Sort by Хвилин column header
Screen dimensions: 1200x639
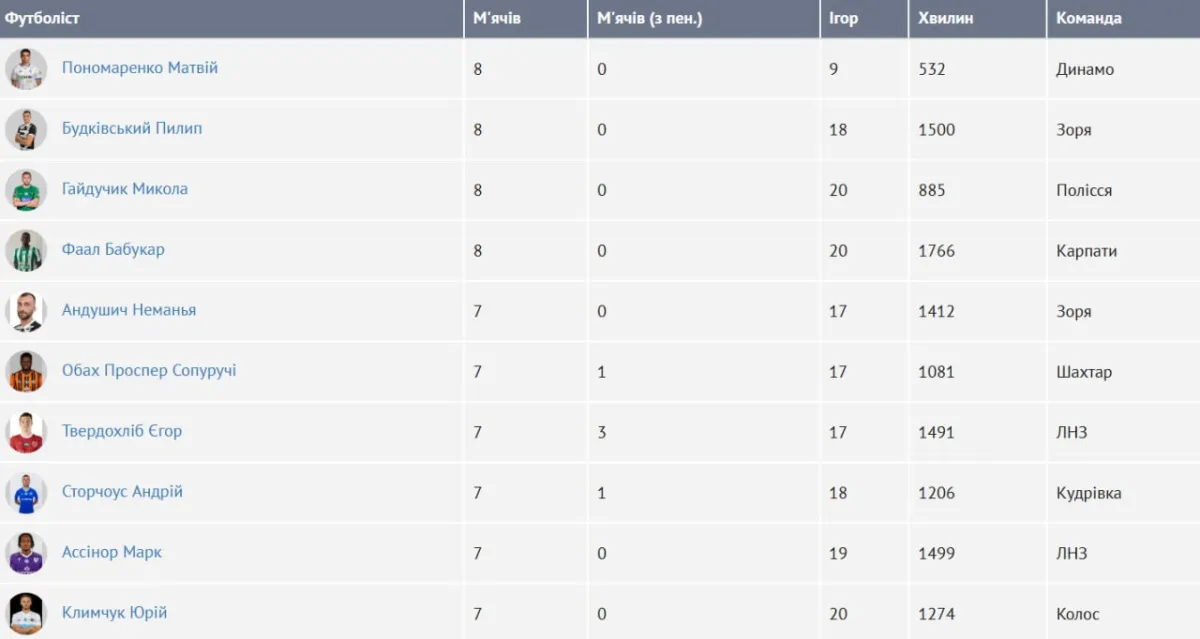coord(945,18)
